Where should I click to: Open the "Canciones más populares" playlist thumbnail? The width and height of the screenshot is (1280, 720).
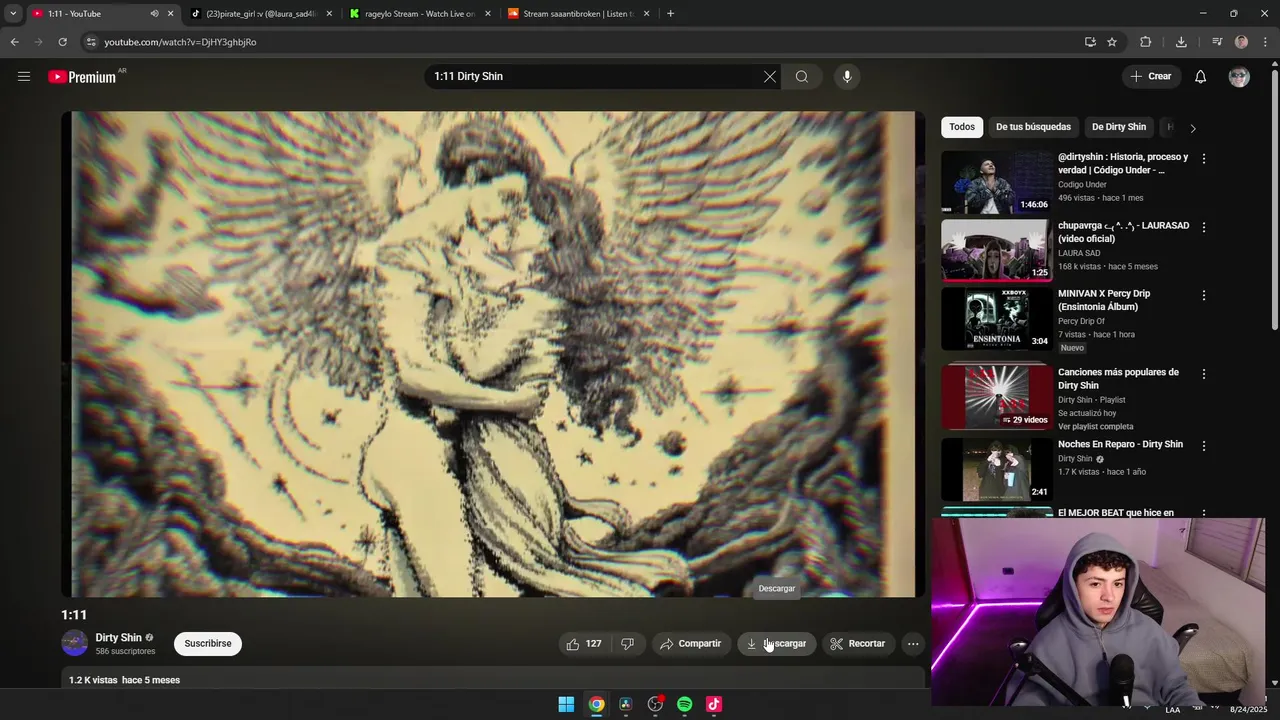[x=997, y=396]
